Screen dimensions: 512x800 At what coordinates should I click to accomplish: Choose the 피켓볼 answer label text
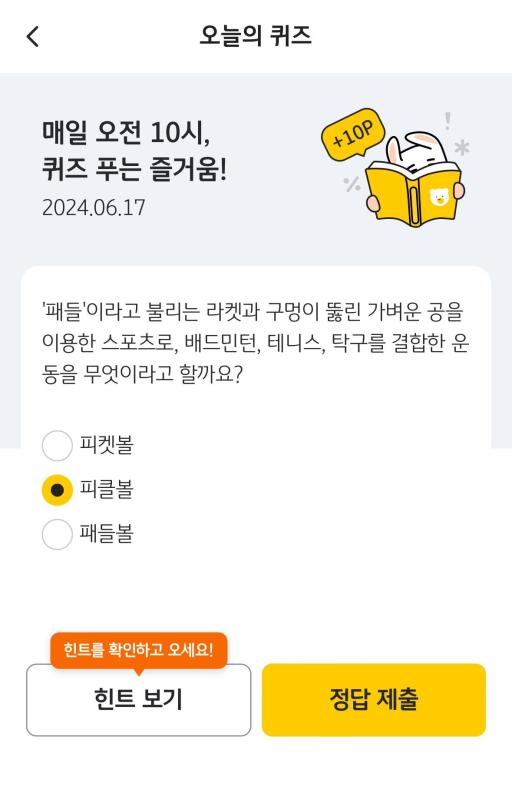click(x=107, y=445)
